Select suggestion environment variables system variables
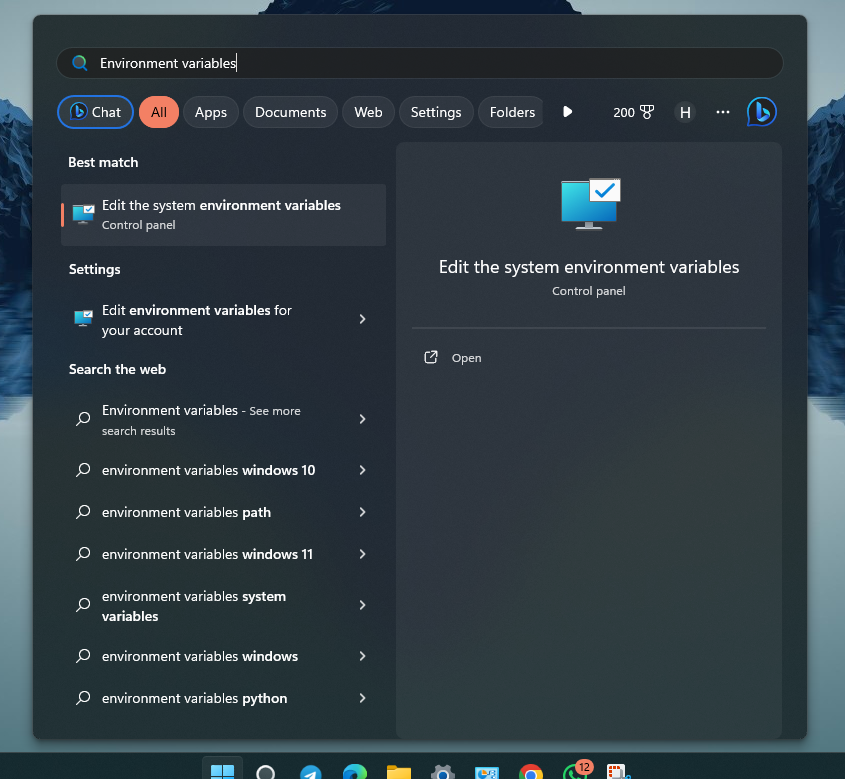The width and height of the screenshot is (845, 779). 224,606
